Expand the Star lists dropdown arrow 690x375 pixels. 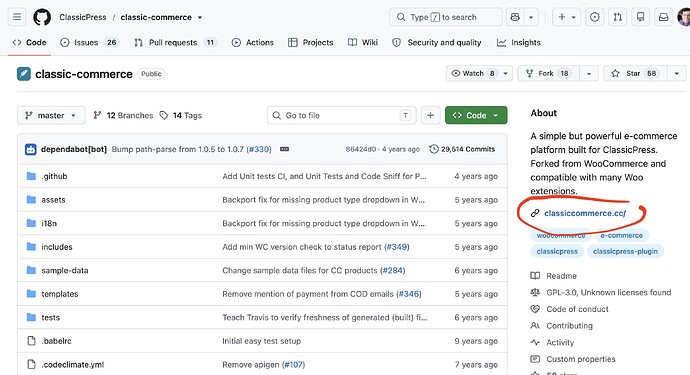[x=677, y=74]
